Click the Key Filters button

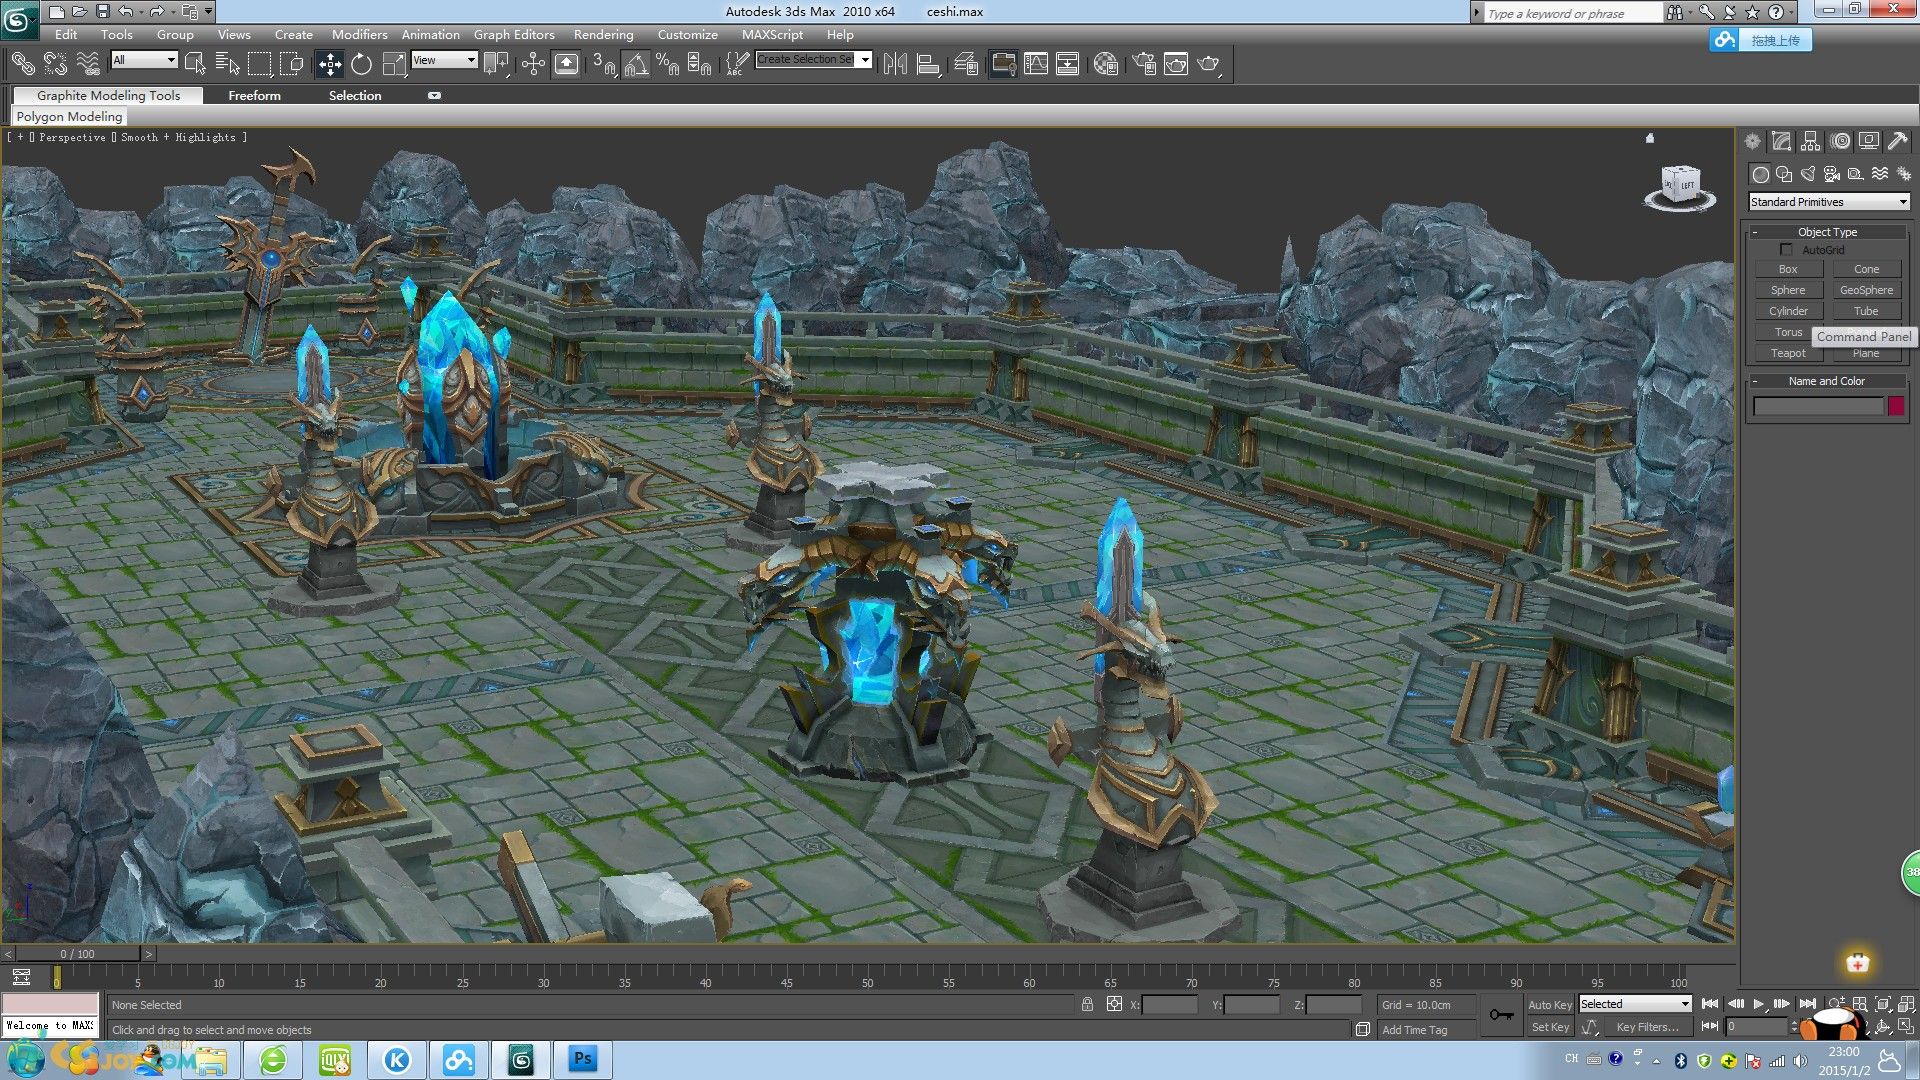1647,1027
